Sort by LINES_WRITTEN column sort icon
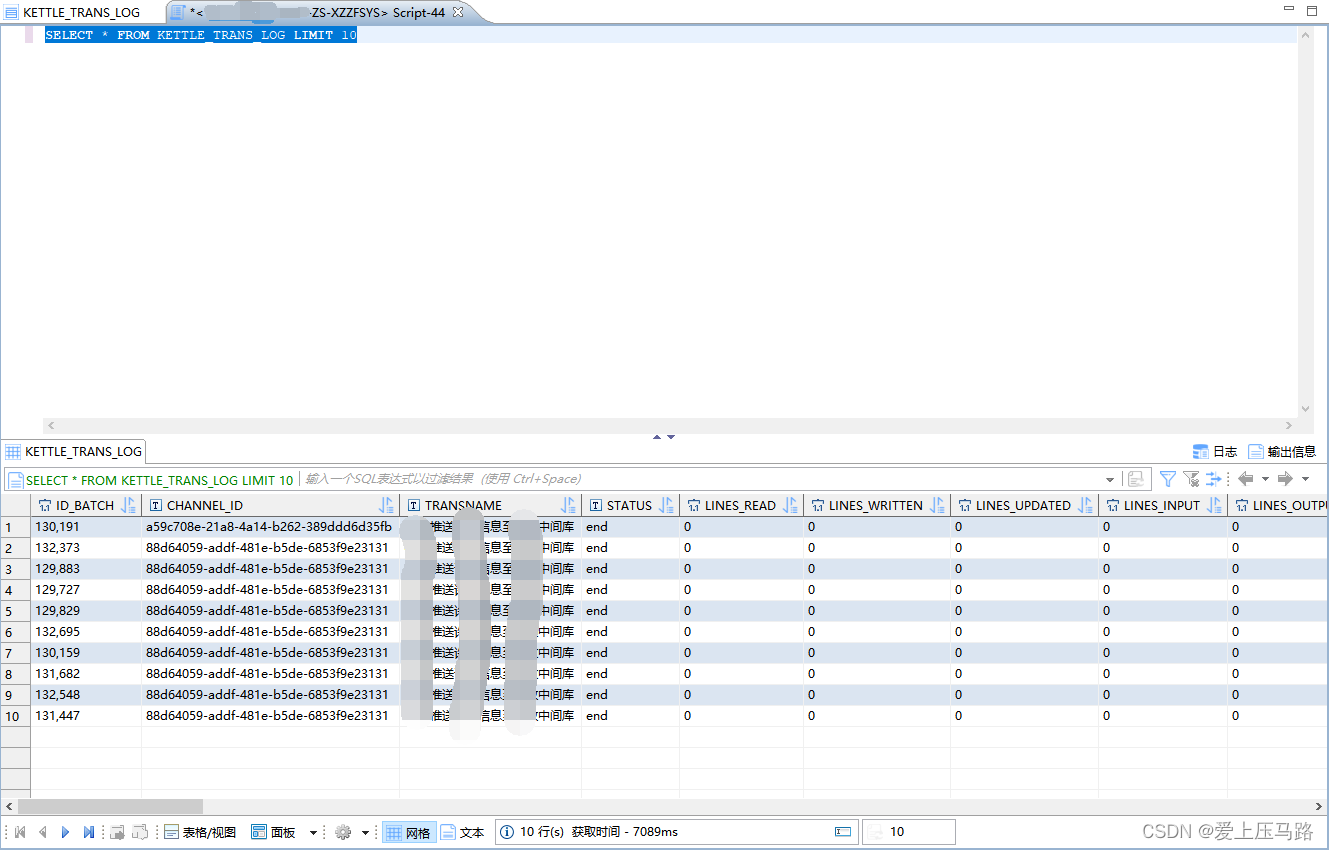Viewport: 1329px width, 850px height. 937,505
